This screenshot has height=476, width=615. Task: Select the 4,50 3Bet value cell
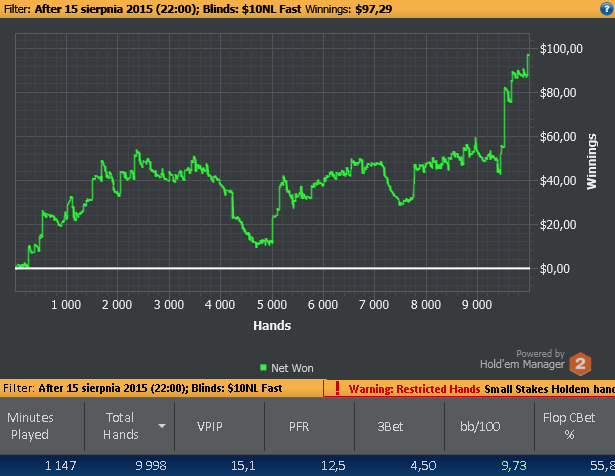(423, 465)
